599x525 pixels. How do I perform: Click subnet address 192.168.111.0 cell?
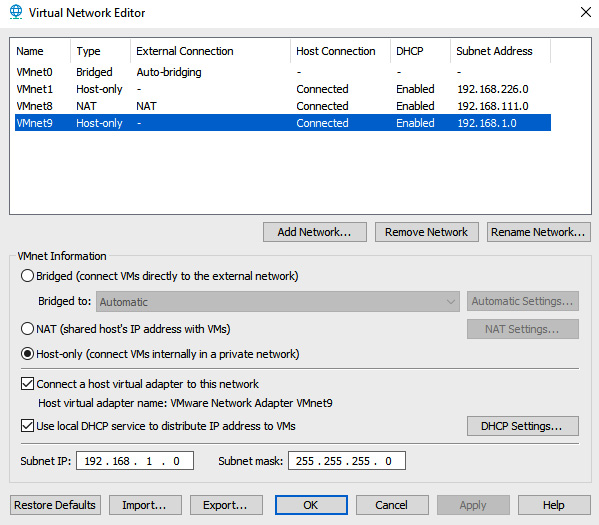tap(493, 106)
